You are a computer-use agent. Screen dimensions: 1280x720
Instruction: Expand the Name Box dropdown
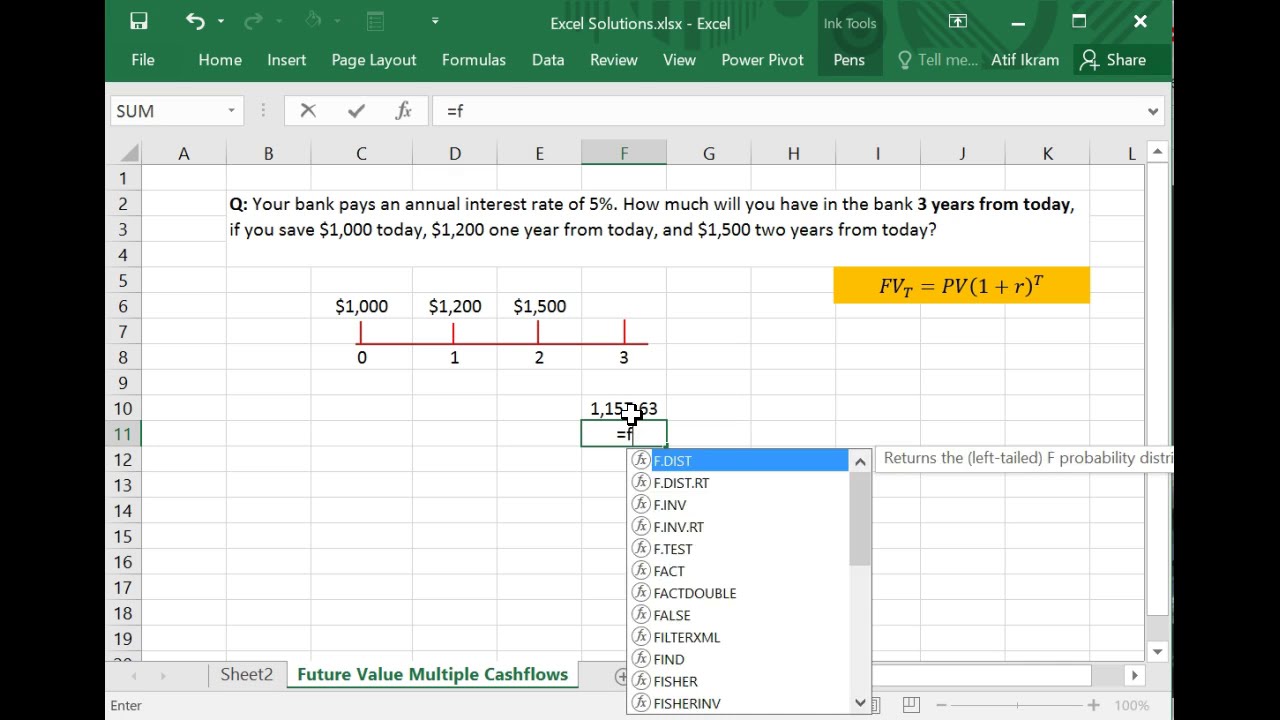pos(231,111)
